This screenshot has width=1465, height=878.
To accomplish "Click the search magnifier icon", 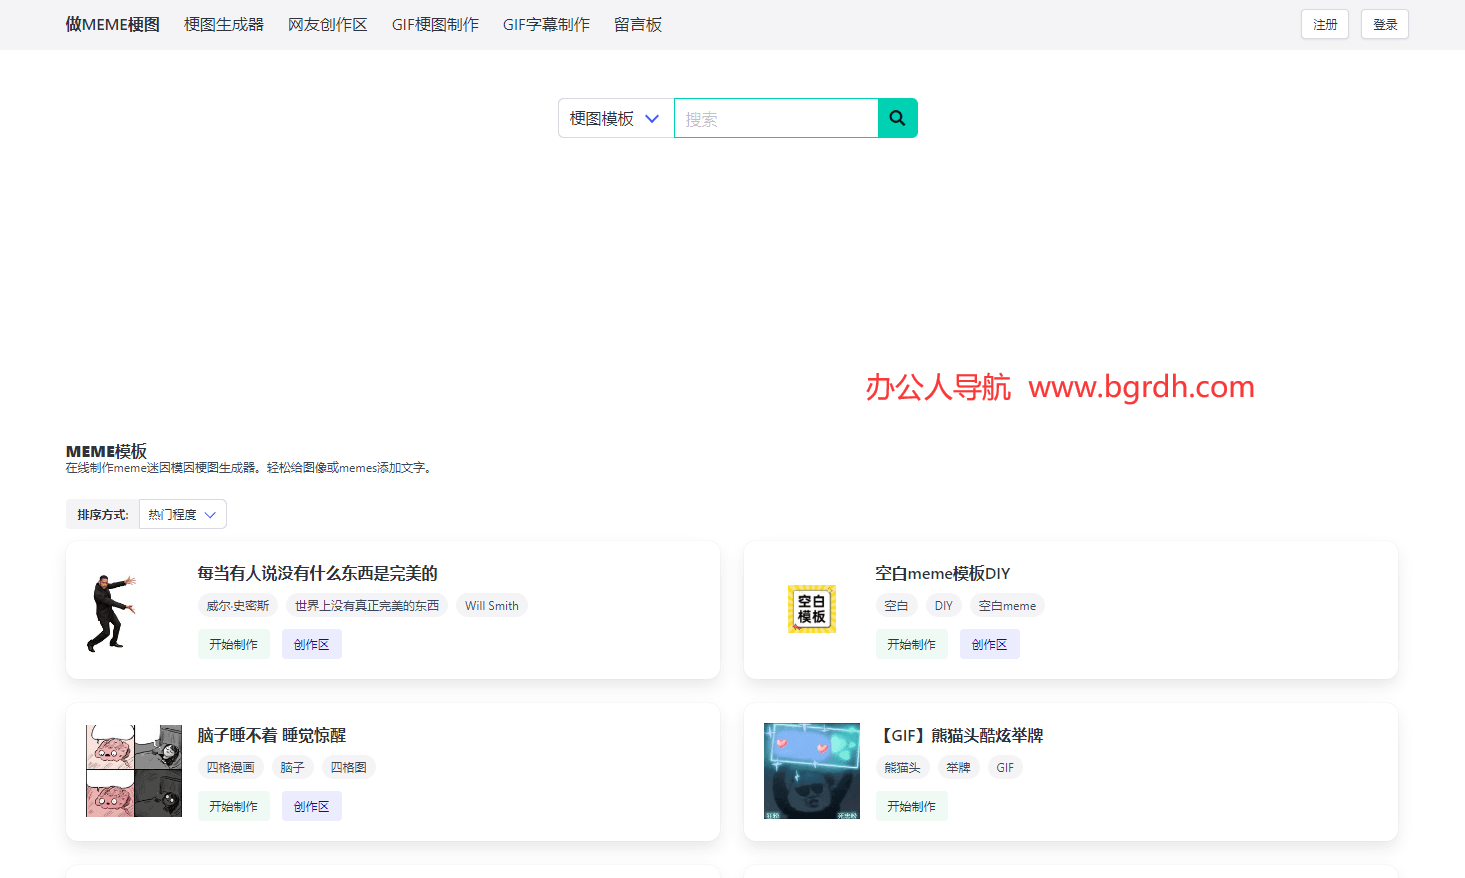I will click(x=896, y=117).
